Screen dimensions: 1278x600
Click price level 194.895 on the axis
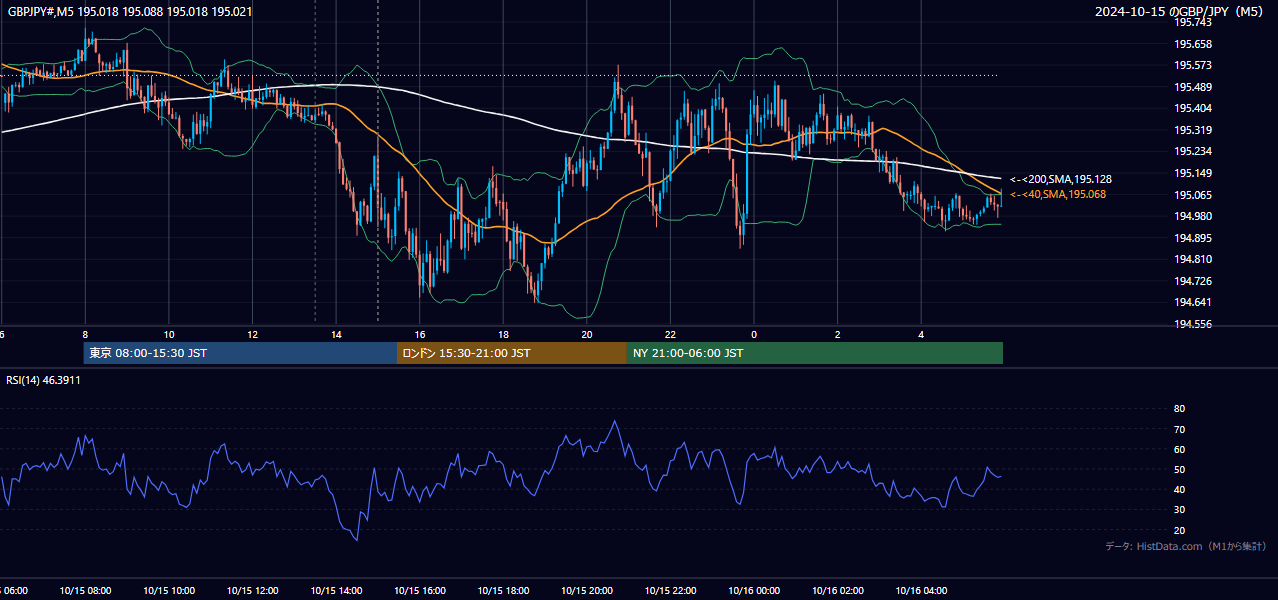[x=1194, y=238]
